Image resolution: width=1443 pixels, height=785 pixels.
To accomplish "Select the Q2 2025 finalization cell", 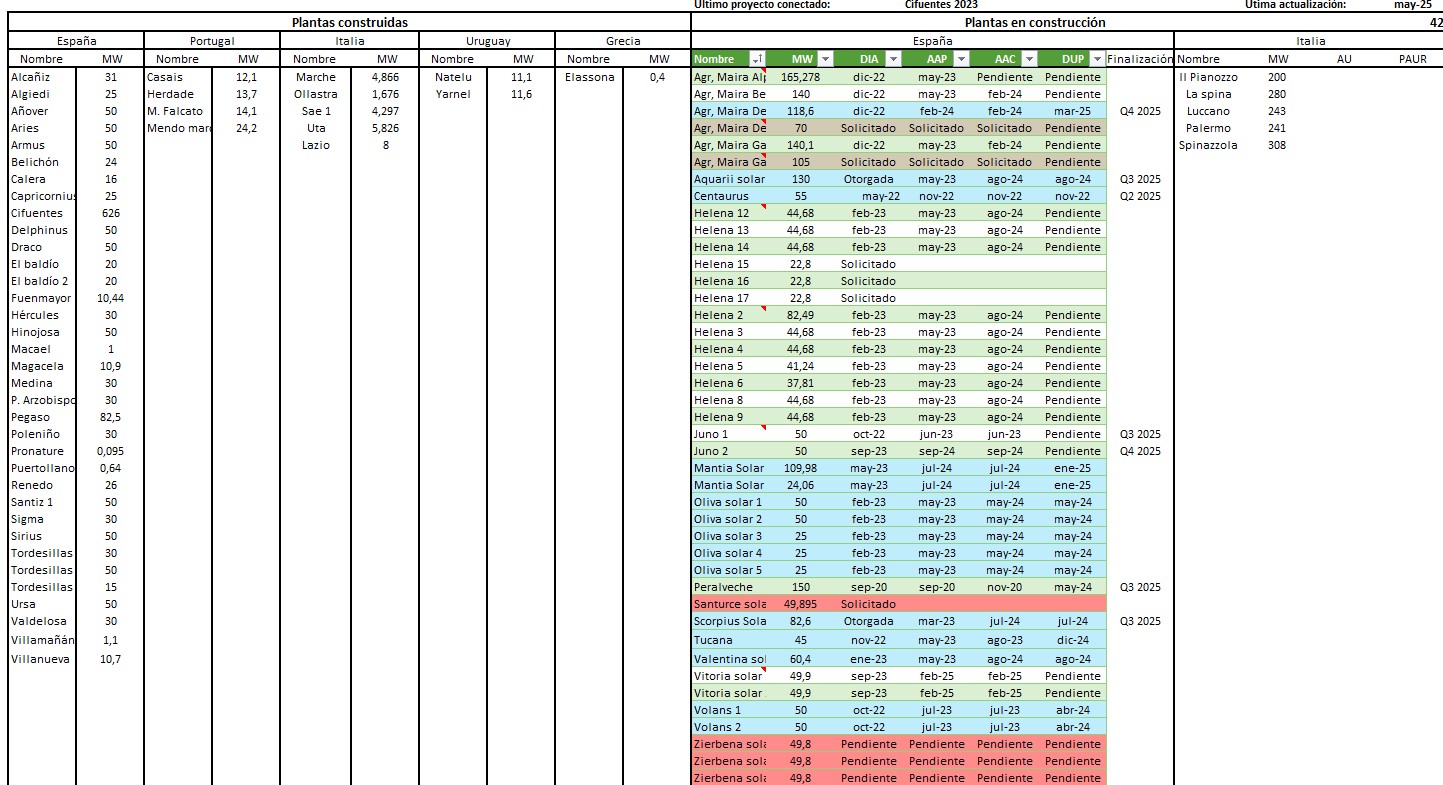I will 1140,196.
